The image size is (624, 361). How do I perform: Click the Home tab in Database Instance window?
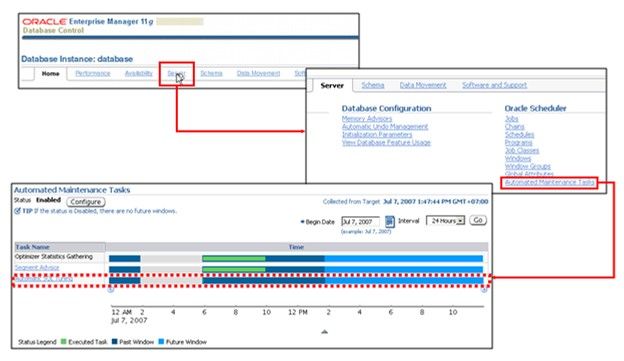tap(51, 74)
